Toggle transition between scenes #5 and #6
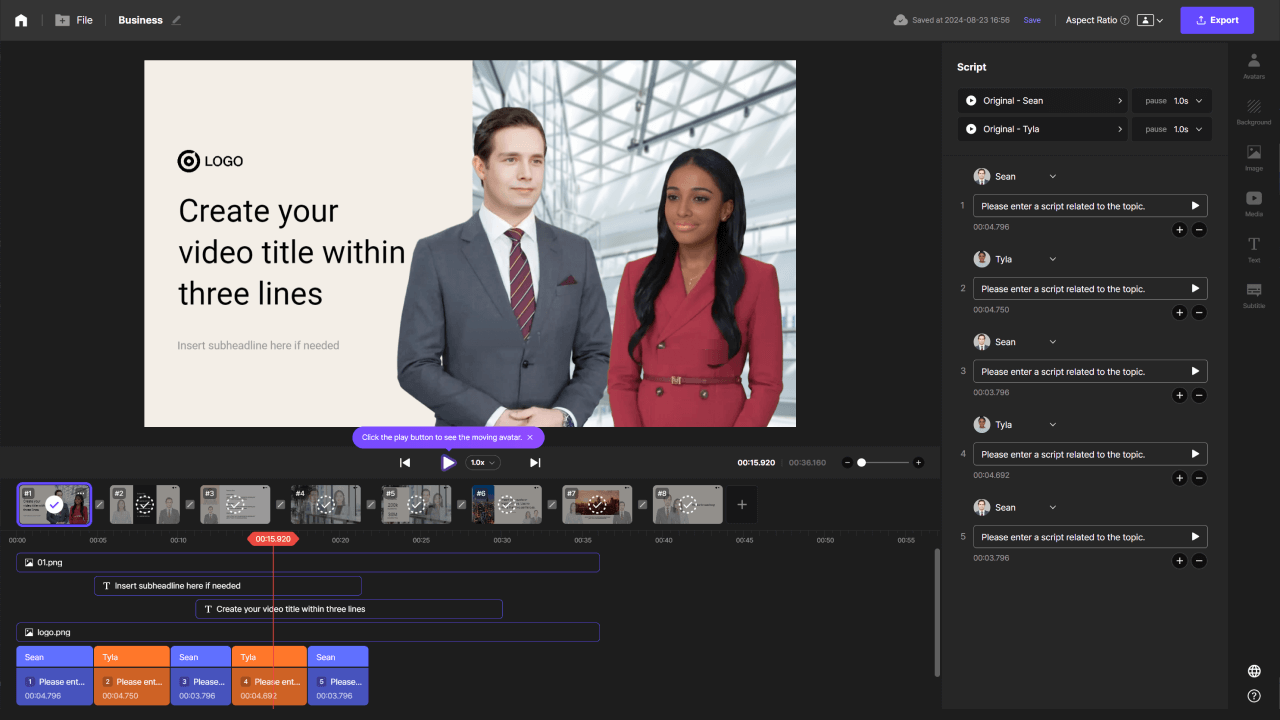1280x720 pixels. click(461, 505)
